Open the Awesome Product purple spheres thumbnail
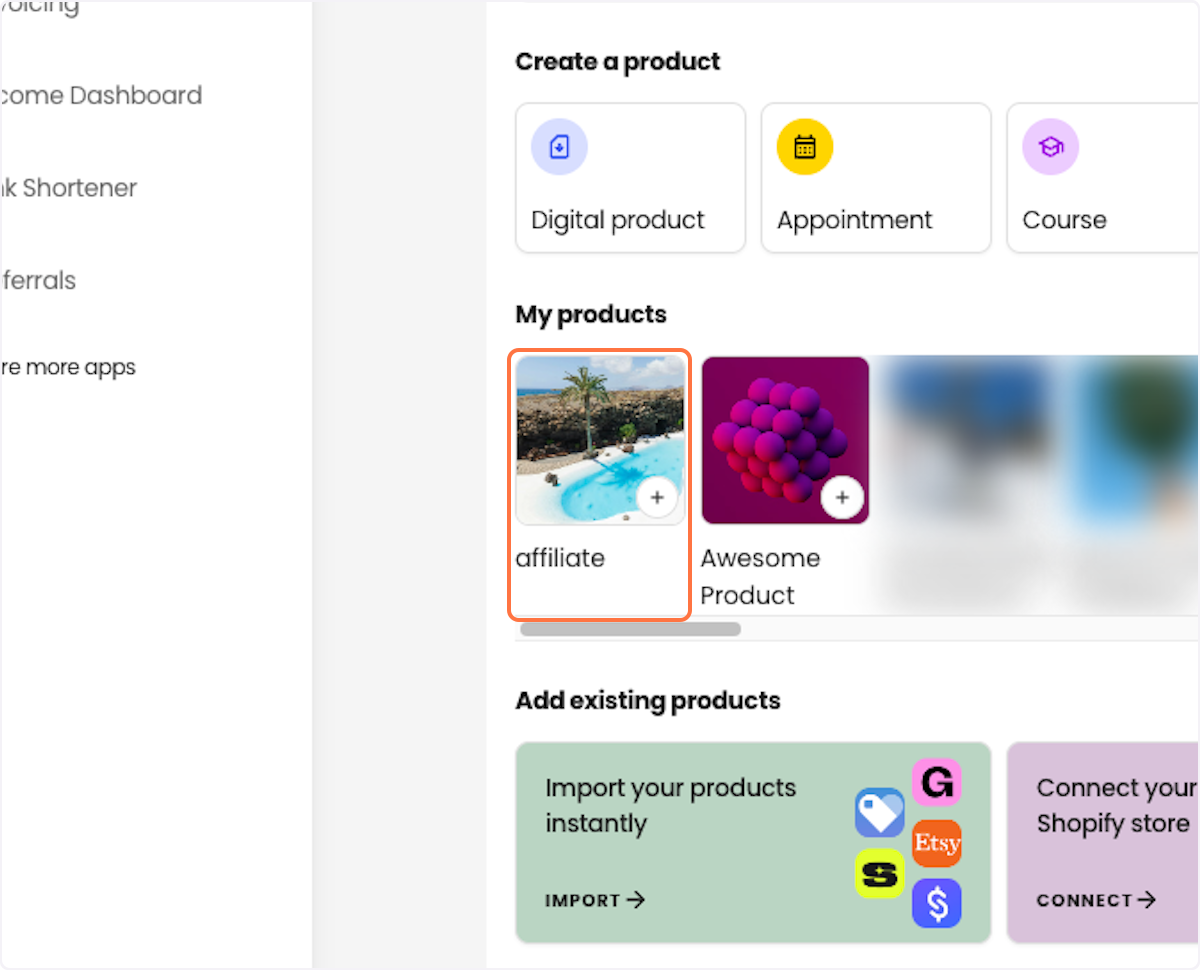The image size is (1200, 970). [x=785, y=440]
